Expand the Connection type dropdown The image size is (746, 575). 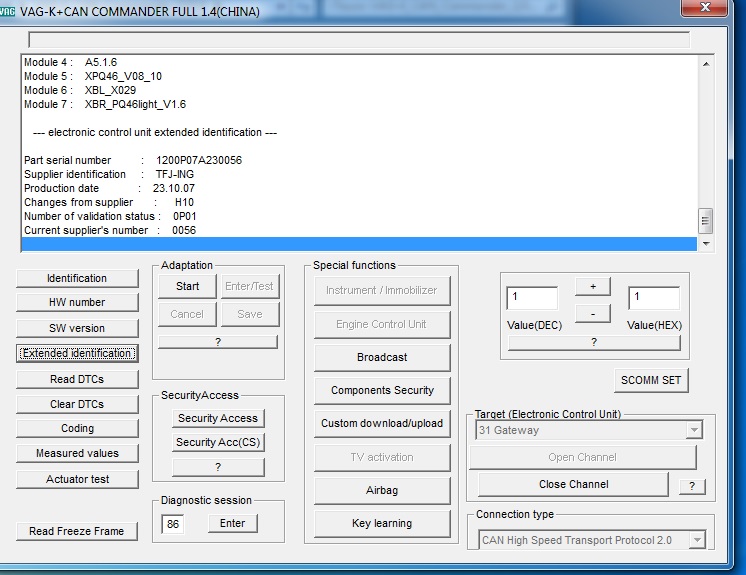click(696, 540)
